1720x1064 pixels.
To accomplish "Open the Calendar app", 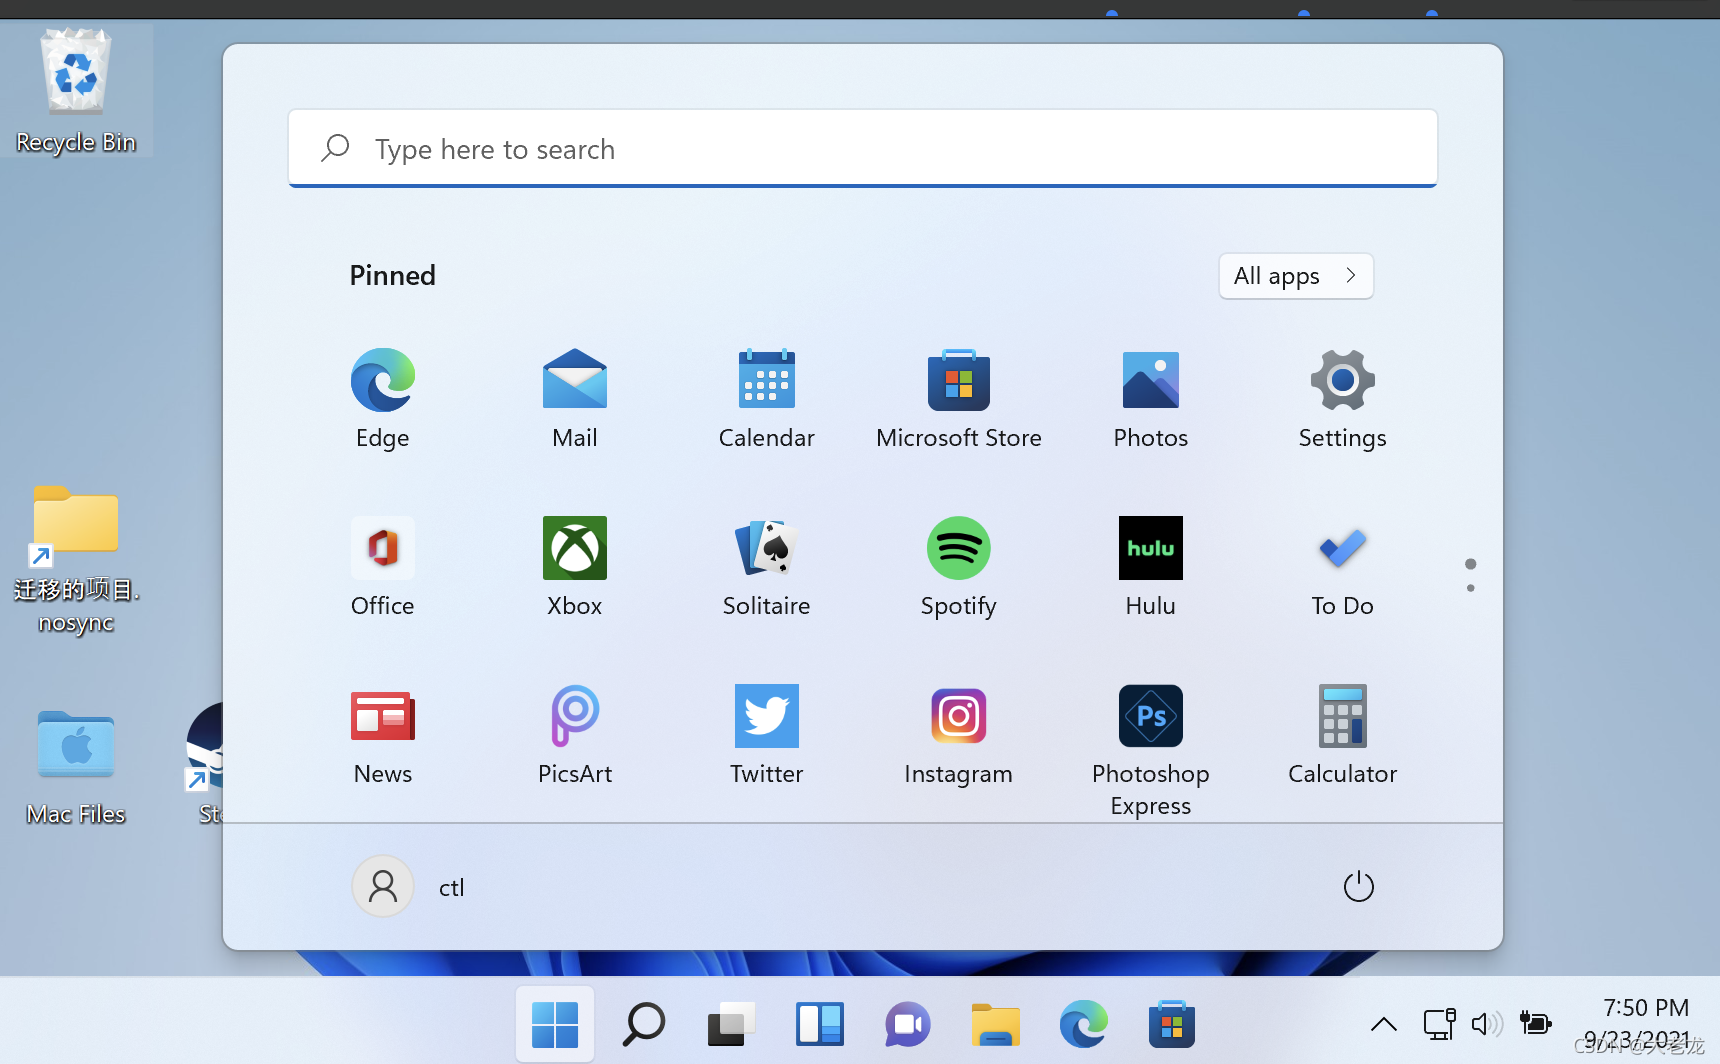I will (x=767, y=399).
